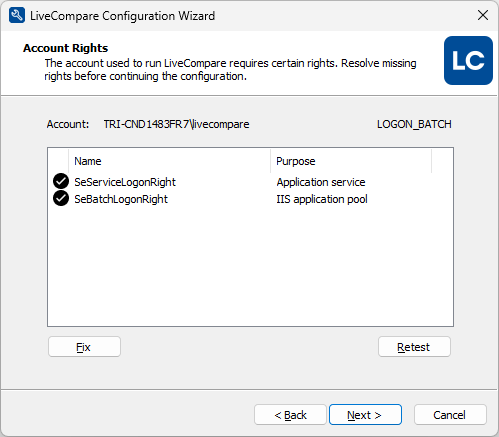The height and width of the screenshot is (437, 499).
Task: Select the SeBatchLogonRight row name
Action: click(x=121, y=199)
